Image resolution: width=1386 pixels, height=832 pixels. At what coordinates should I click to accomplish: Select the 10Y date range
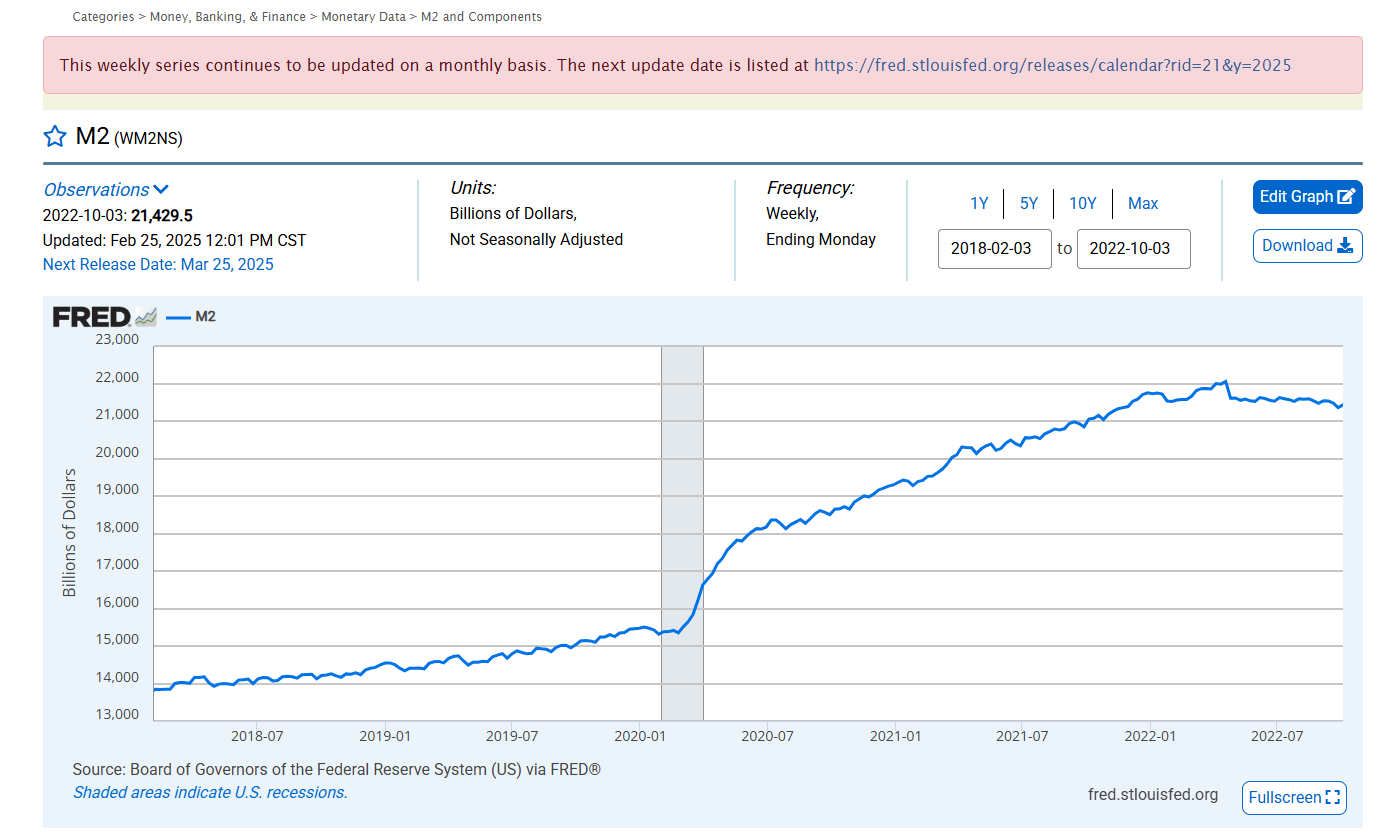(1083, 204)
